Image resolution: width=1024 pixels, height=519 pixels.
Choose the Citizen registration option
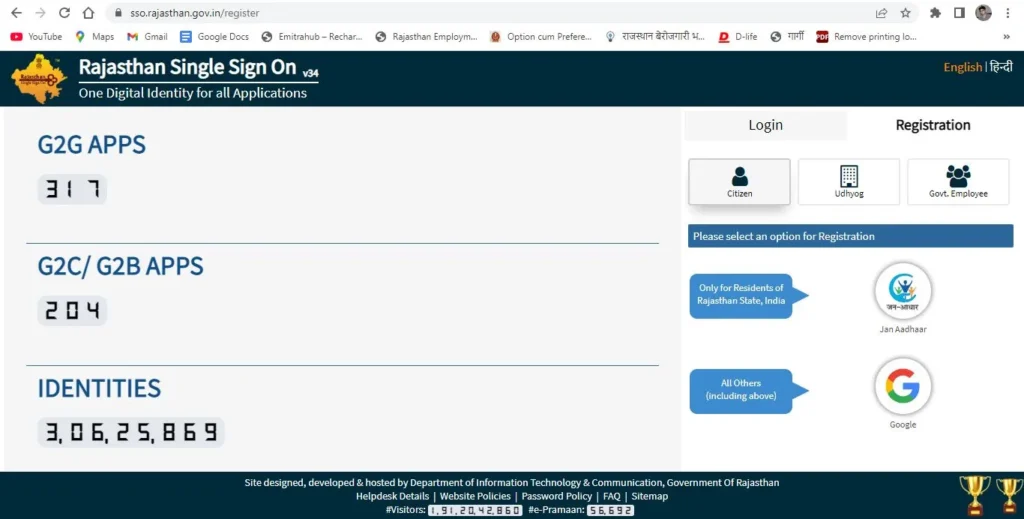point(739,182)
